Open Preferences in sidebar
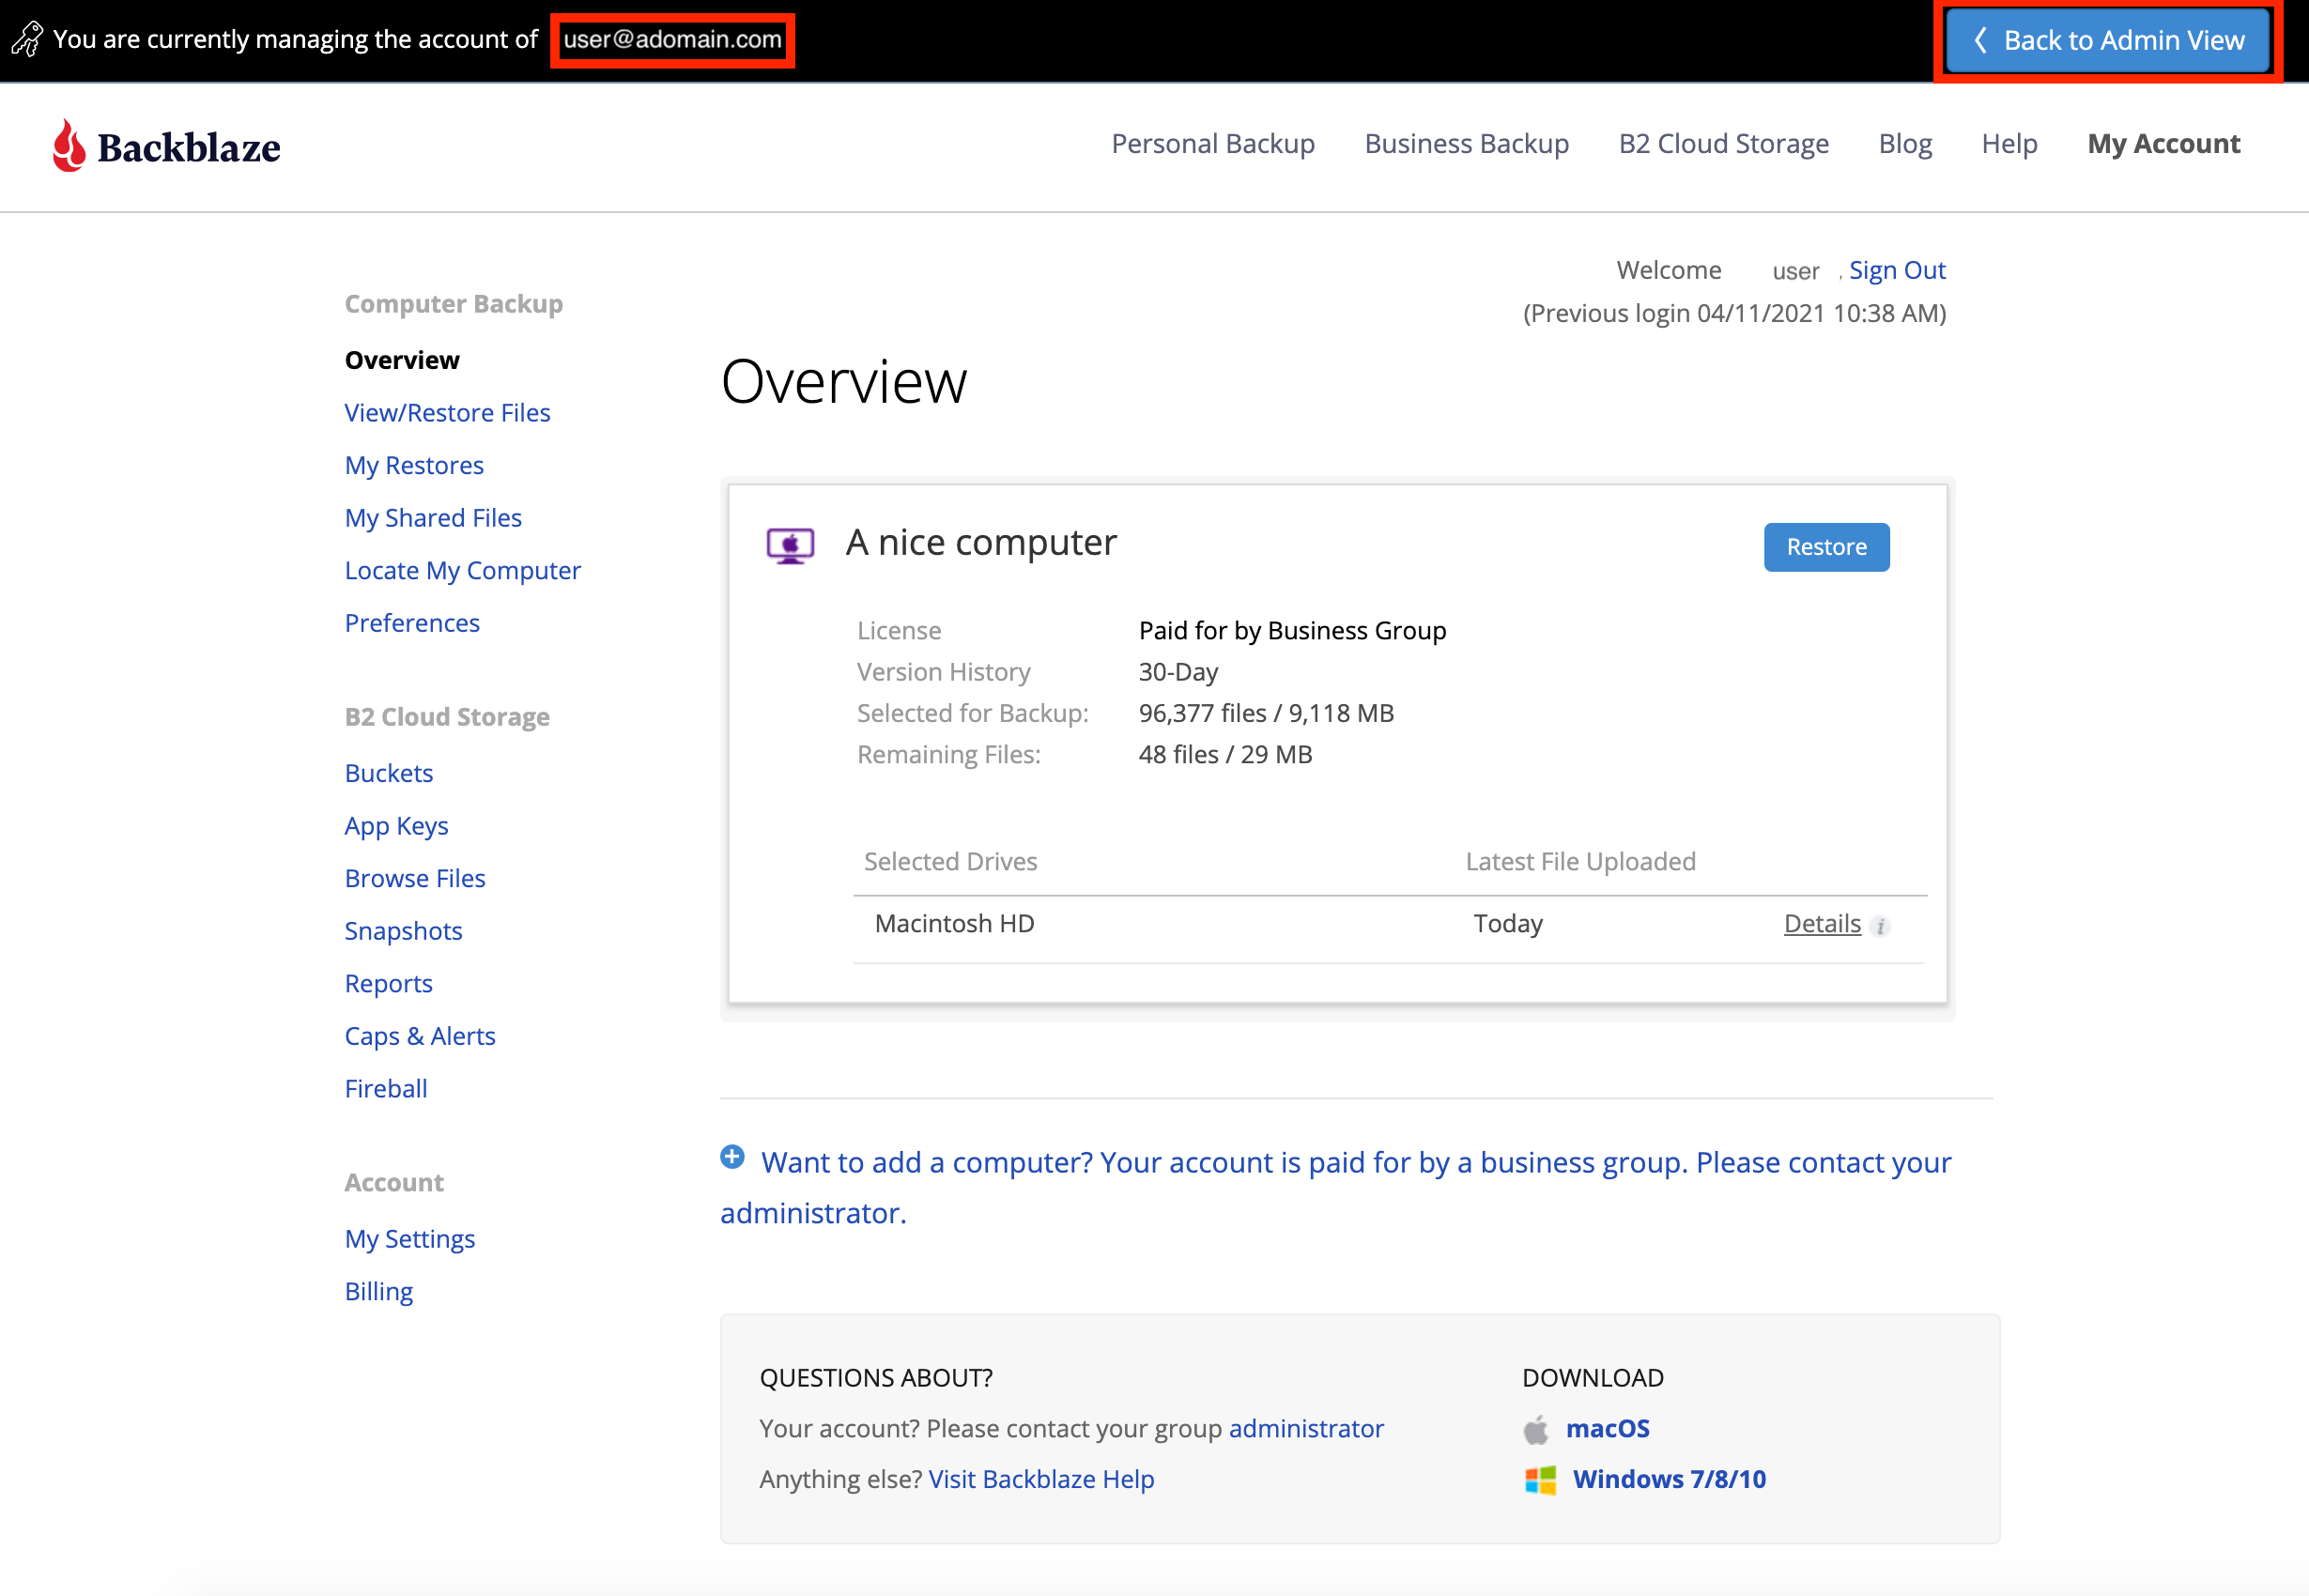 pyautogui.click(x=412, y=623)
